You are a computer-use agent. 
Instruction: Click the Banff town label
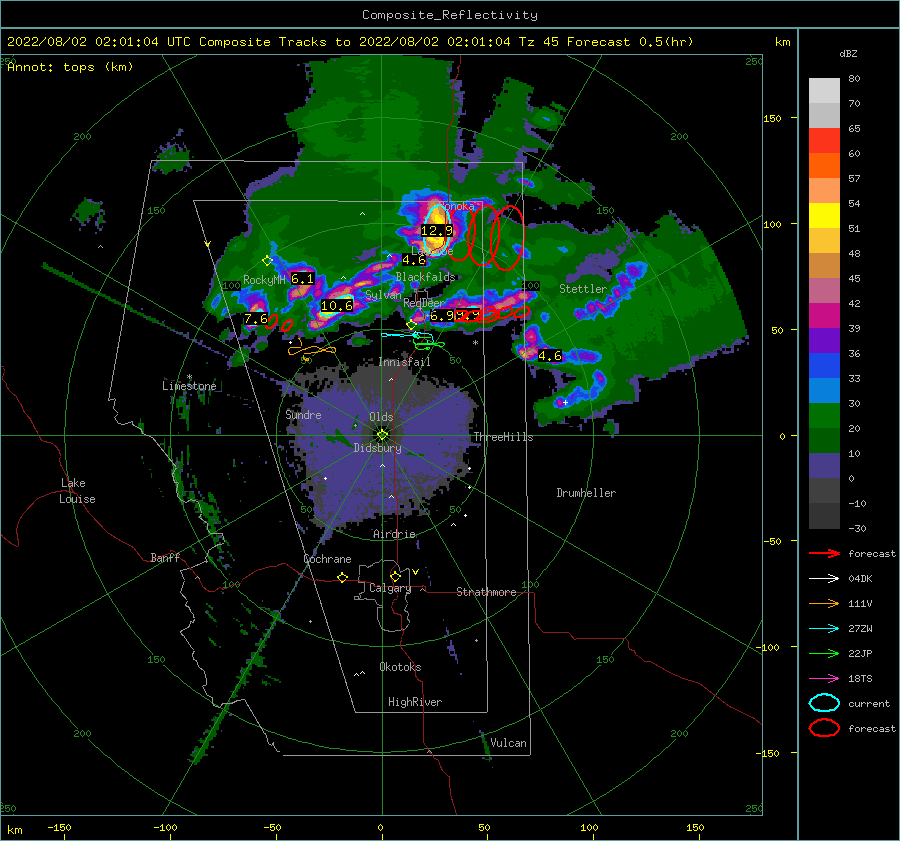(165, 557)
